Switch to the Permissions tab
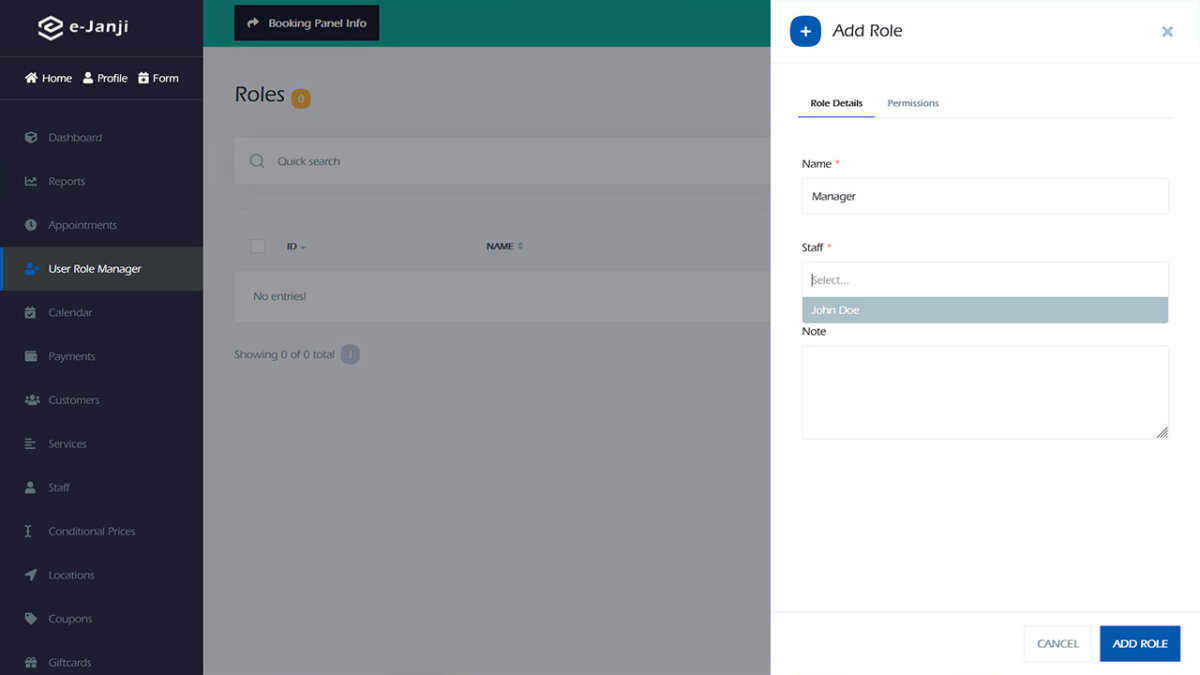Image resolution: width=1200 pixels, height=675 pixels. [x=913, y=103]
